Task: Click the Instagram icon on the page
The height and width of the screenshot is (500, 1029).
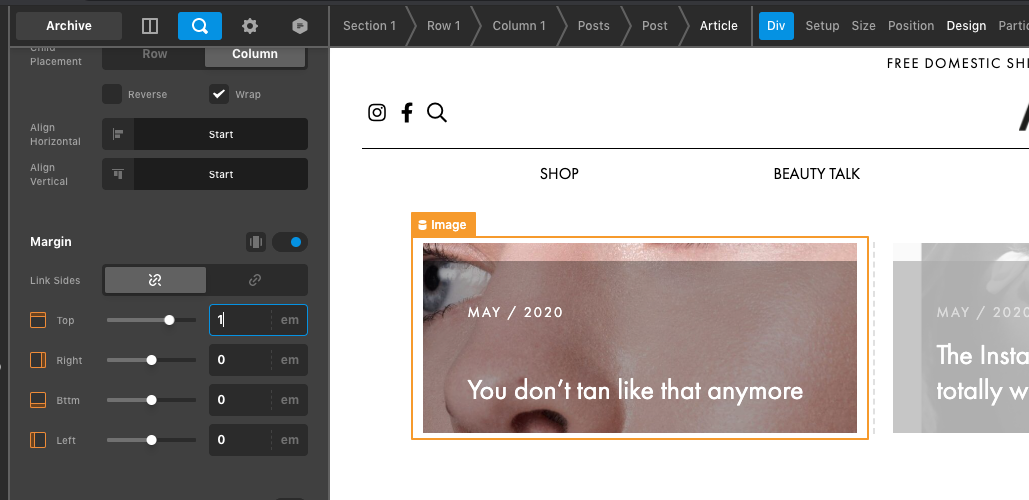Action: point(377,112)
